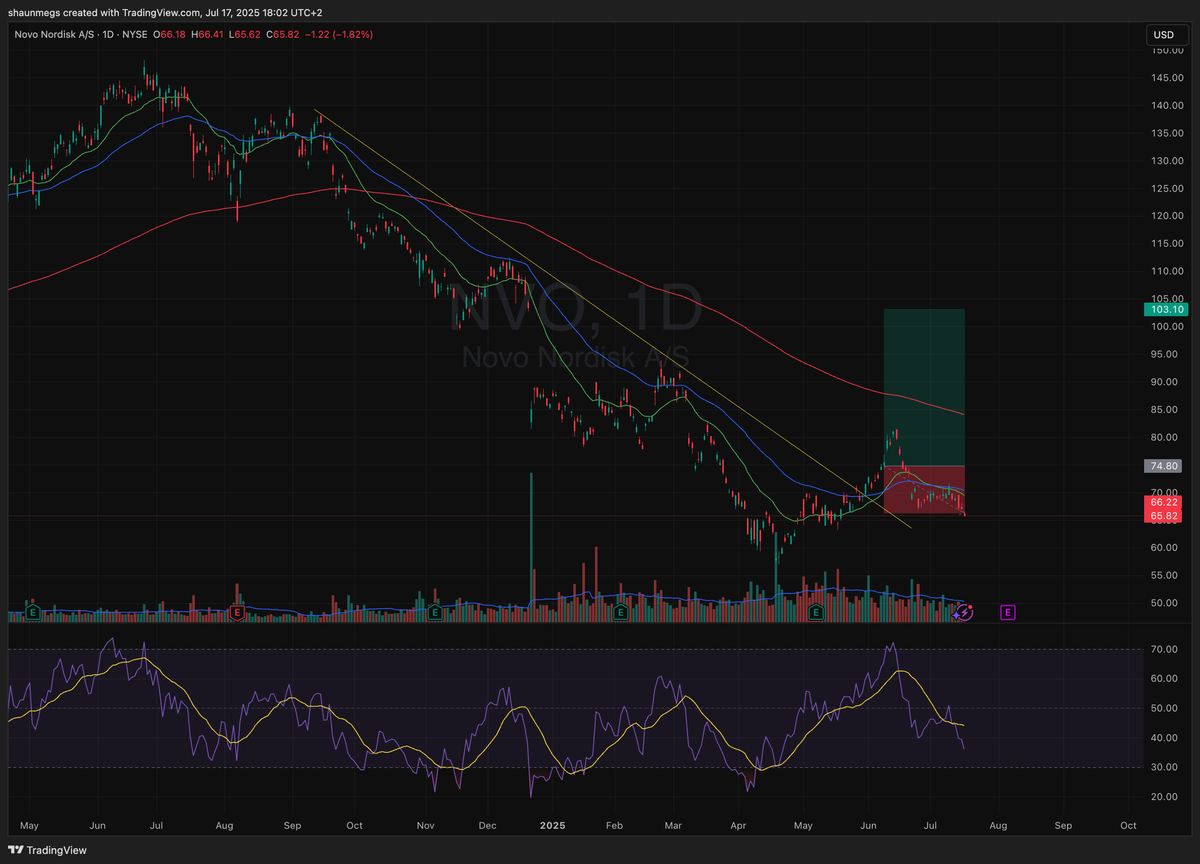Click the purple upcoming earnings E icon
This screenshot has height=864, width=1200.
coord(1007,611)
